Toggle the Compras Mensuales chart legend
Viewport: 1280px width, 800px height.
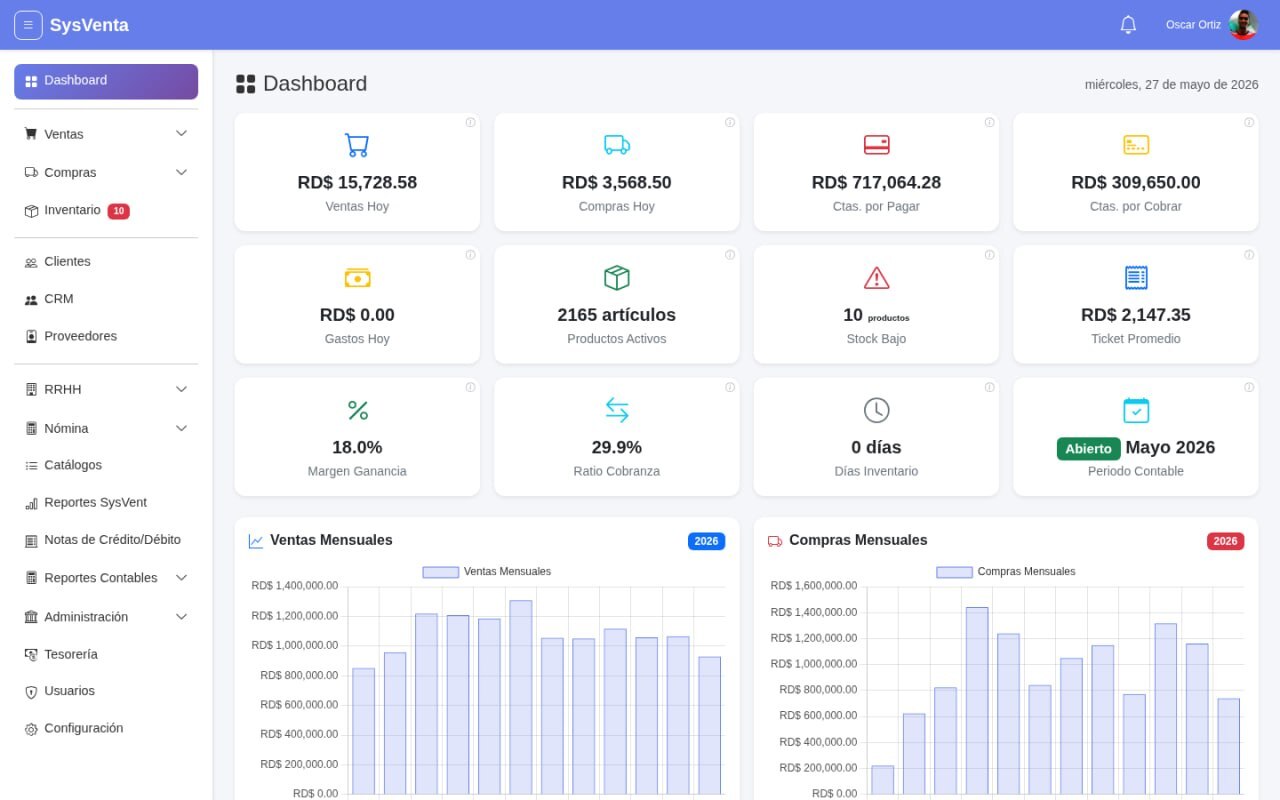1006,572
